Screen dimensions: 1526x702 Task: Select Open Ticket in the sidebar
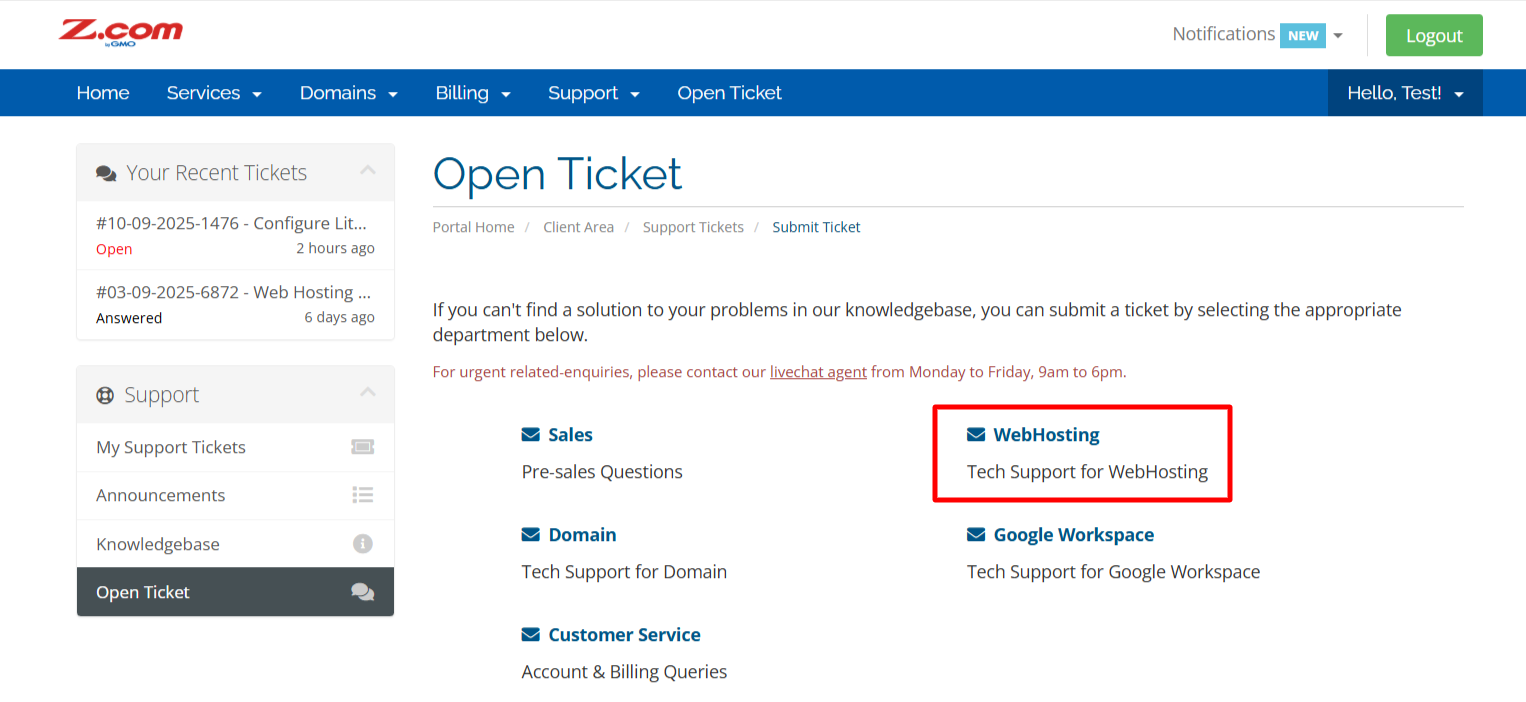[x=235, y=592]
